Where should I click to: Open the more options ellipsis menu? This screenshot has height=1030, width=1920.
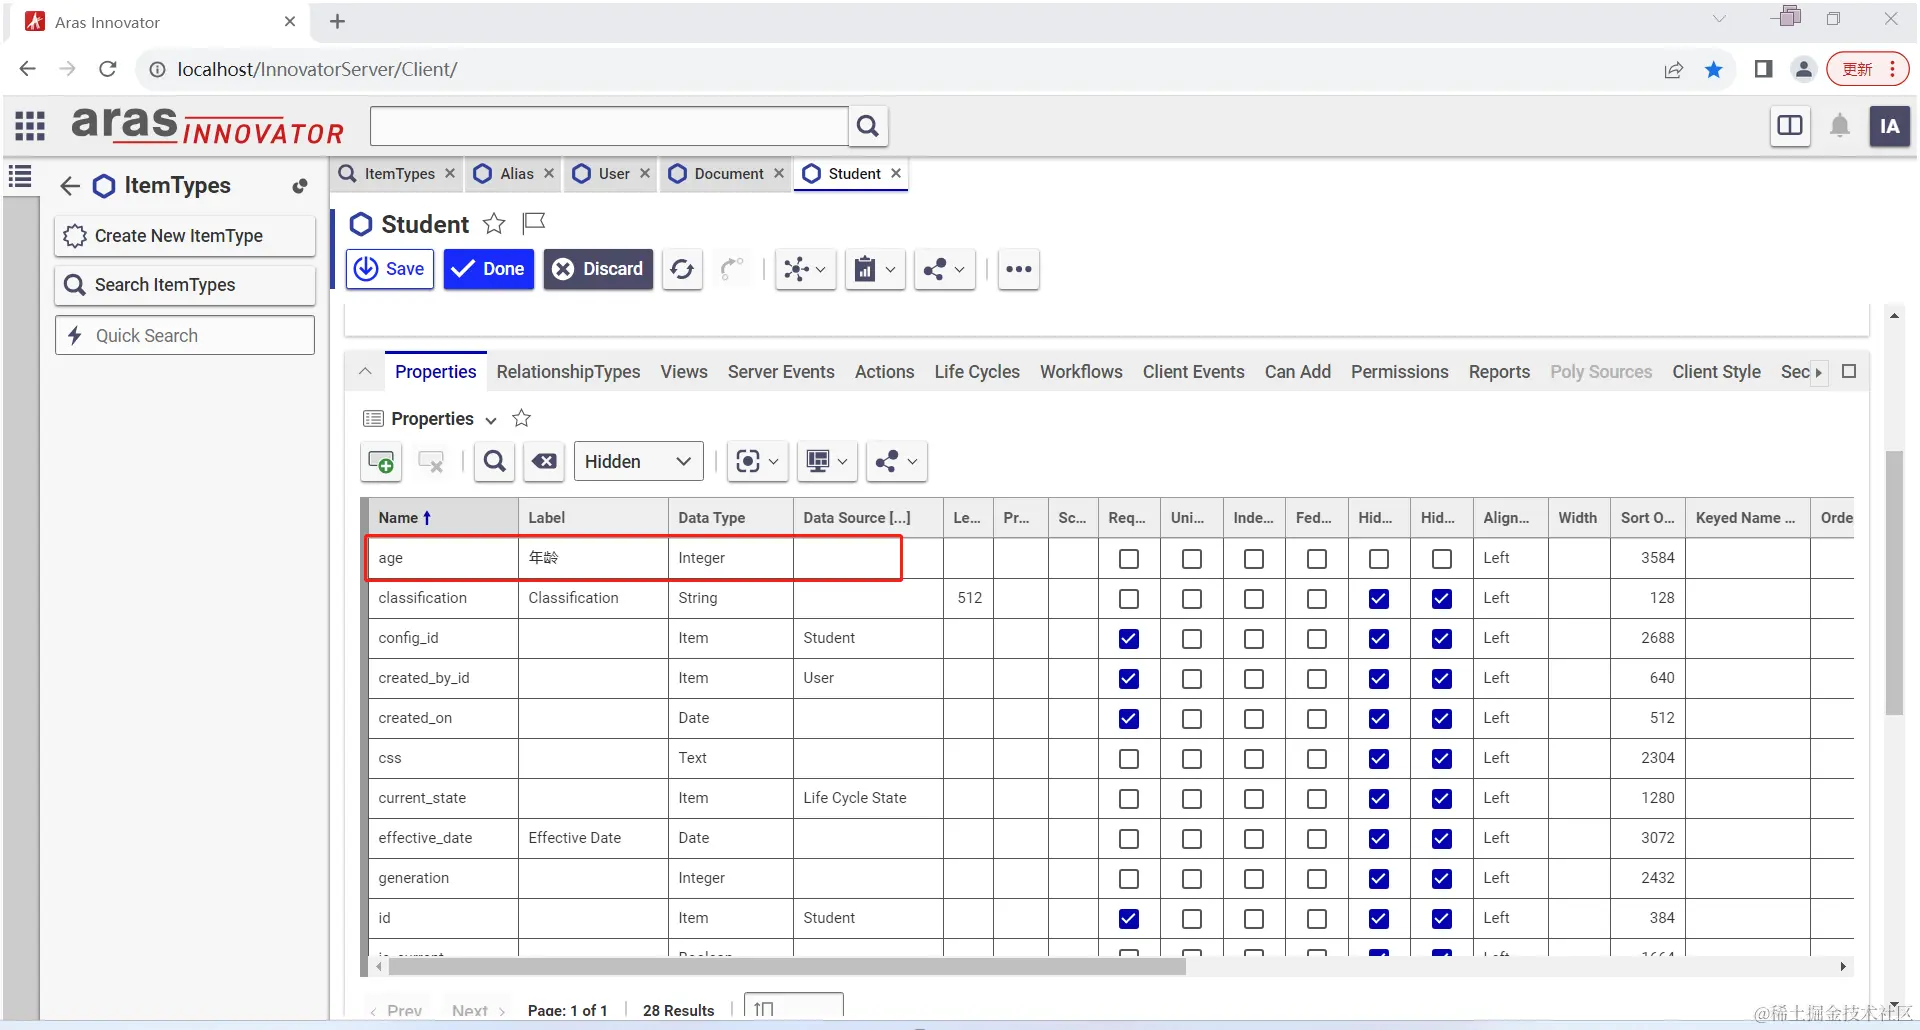[x=1019, y=269]
